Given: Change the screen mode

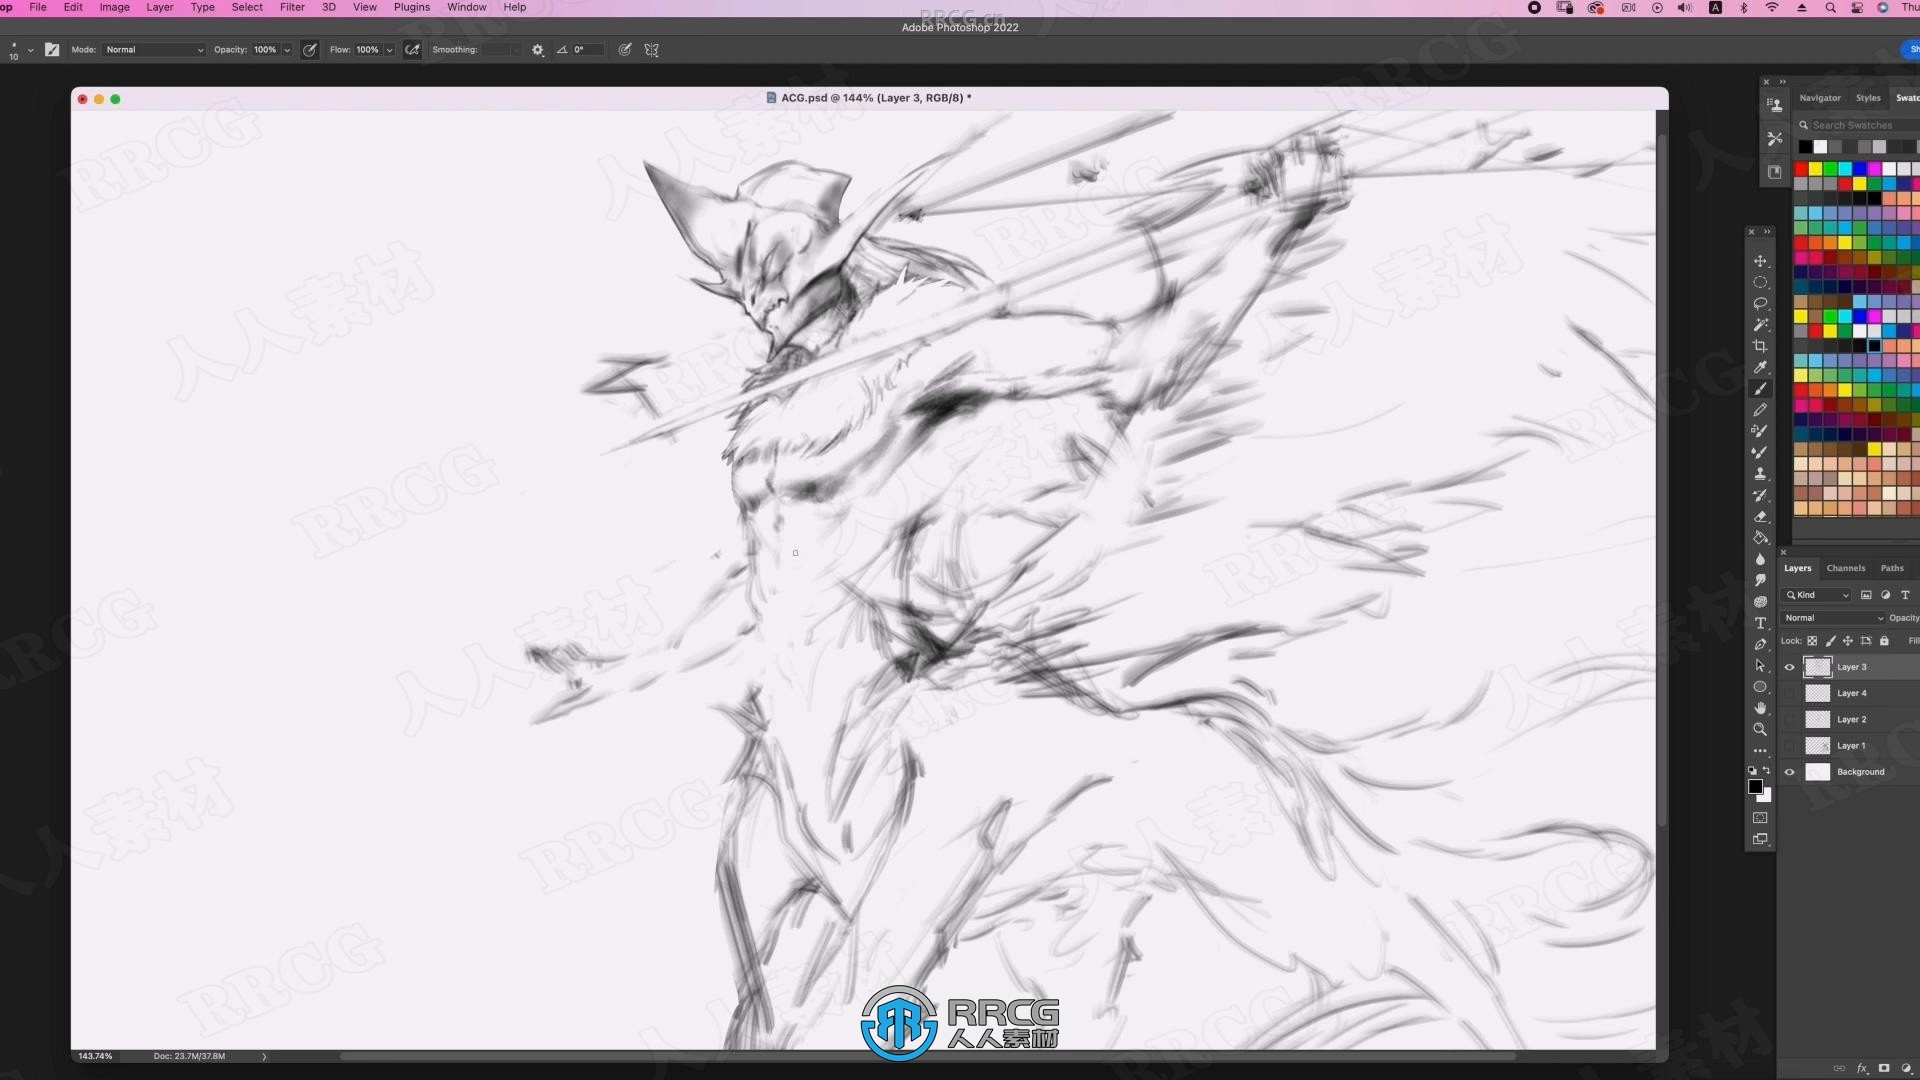Looking at the screenshot, I should pyautogui.click(x=1760, y=839).
